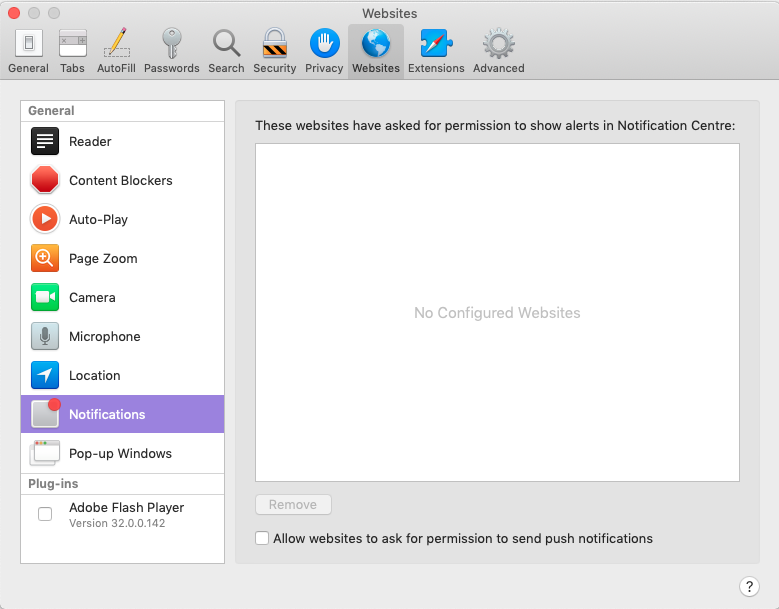Image resolution: width=779 pixels, height=609 pixels.
Task: Click inside the configured websites list
Action: click(497, 312)
